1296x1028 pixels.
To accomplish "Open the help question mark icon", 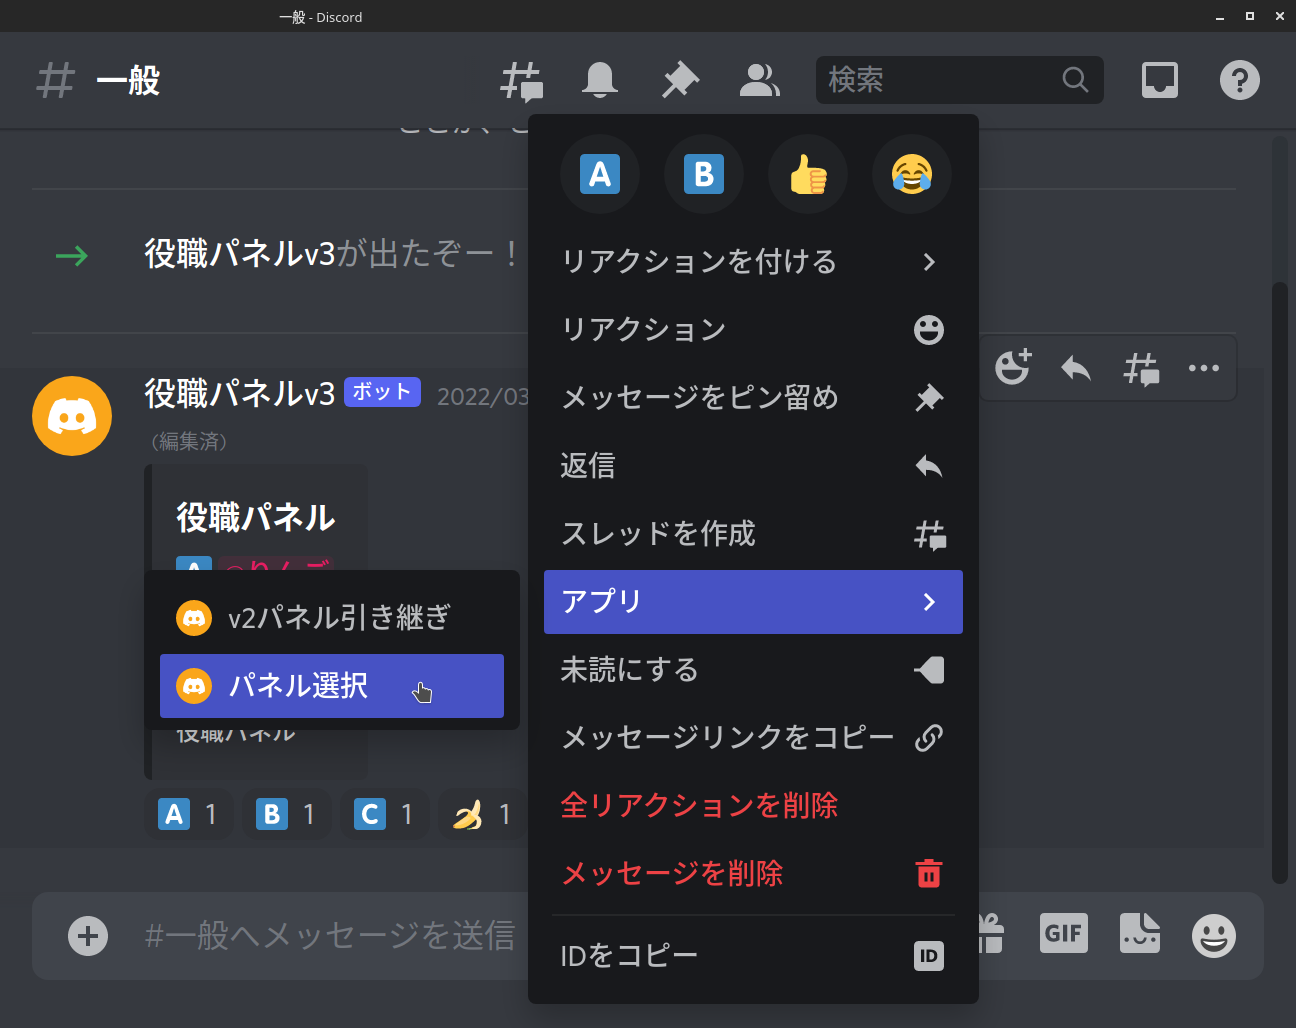I will (x=1240, y=80).
